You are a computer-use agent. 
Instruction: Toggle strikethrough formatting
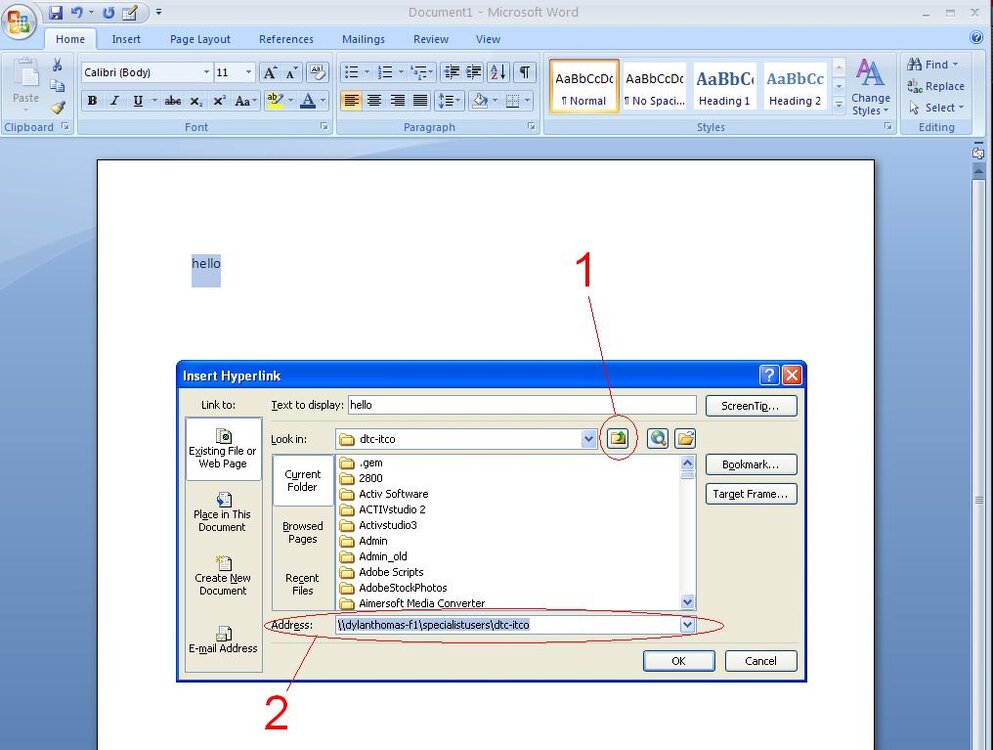click(x=173, y=101)
